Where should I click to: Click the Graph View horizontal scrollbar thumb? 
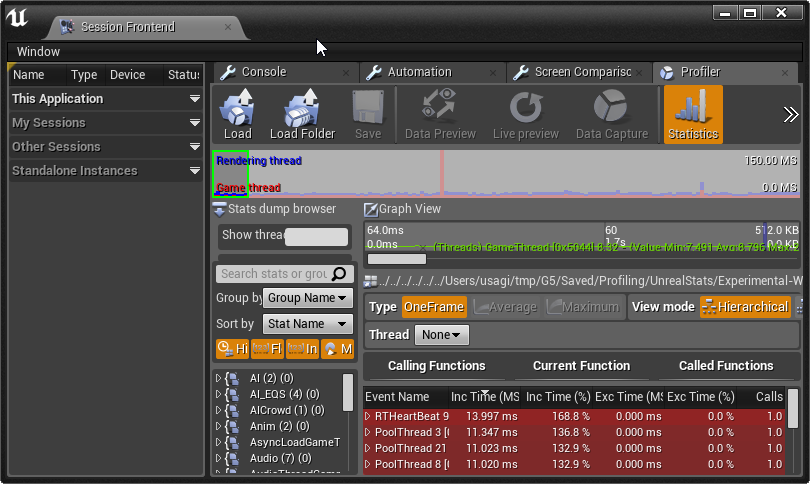point(397,259)
